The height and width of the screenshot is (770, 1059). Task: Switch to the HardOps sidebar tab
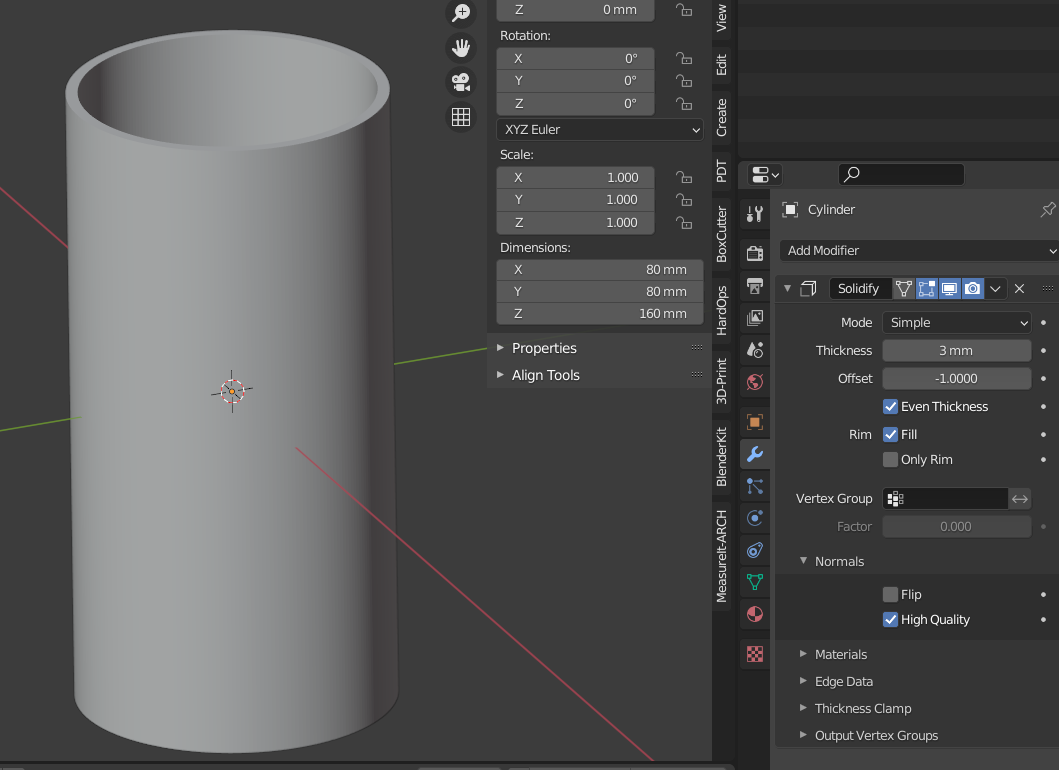point(722,310)
